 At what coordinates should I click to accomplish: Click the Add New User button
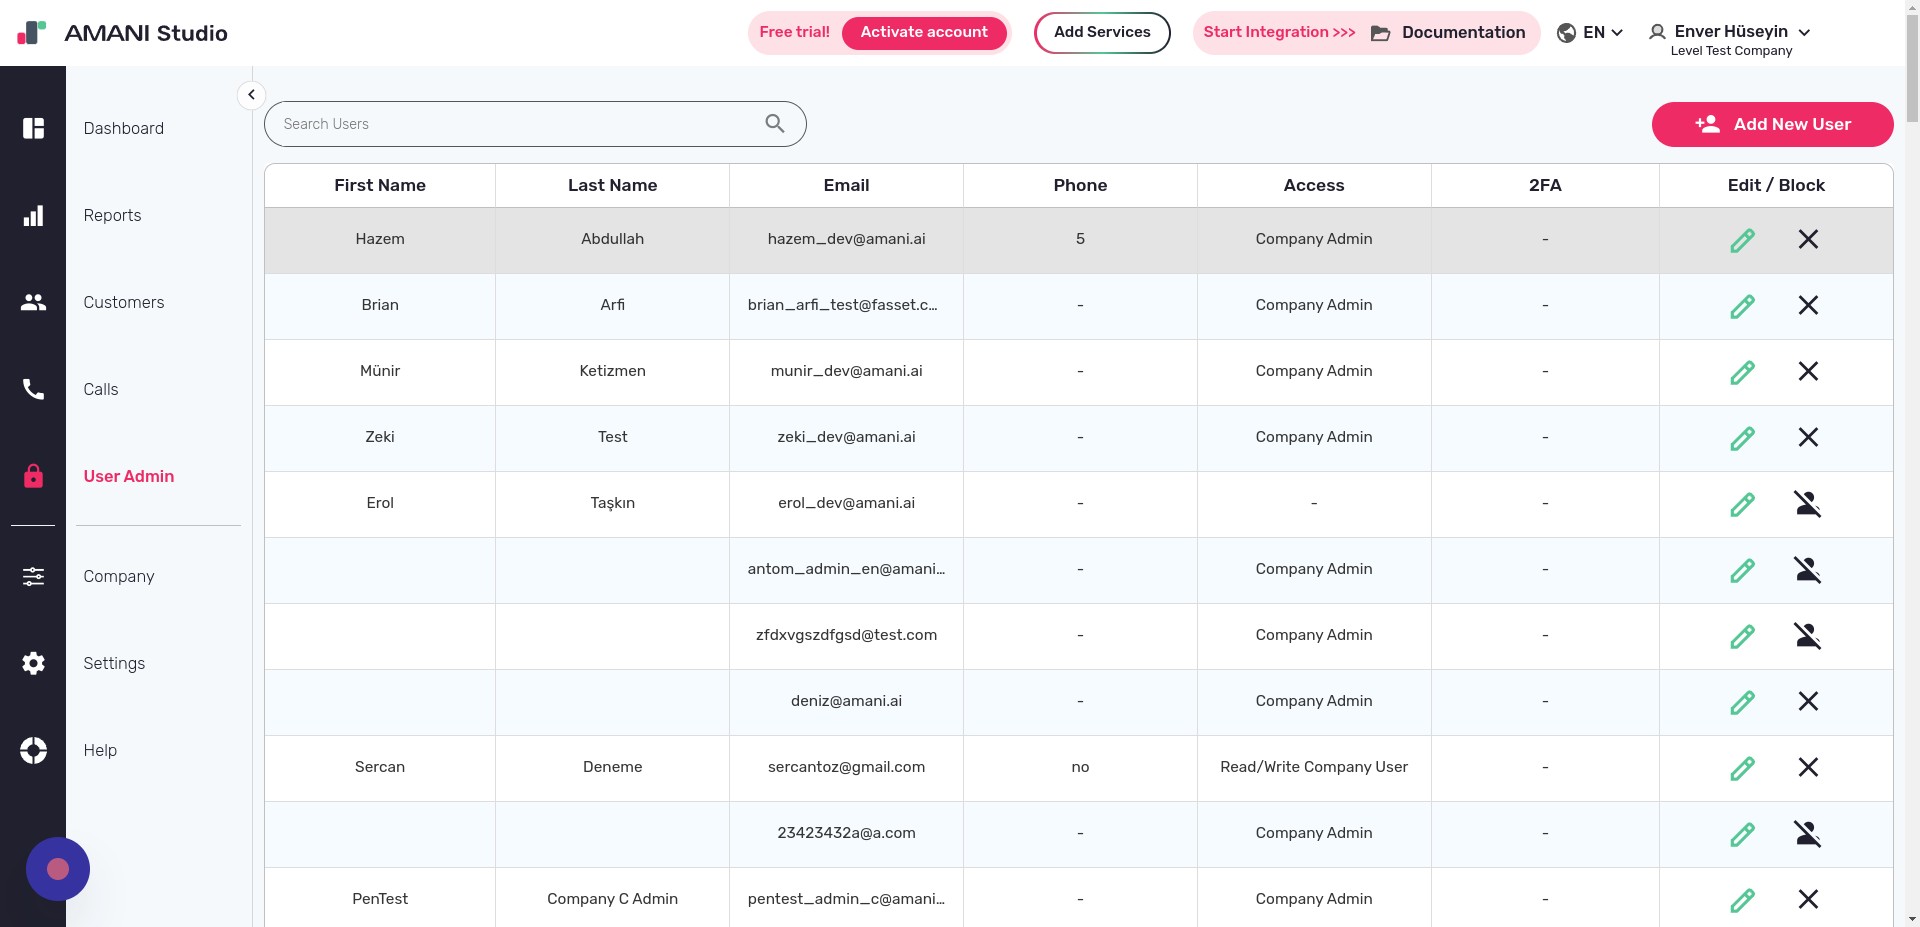pyautogui.click(x=1771, y=124)
